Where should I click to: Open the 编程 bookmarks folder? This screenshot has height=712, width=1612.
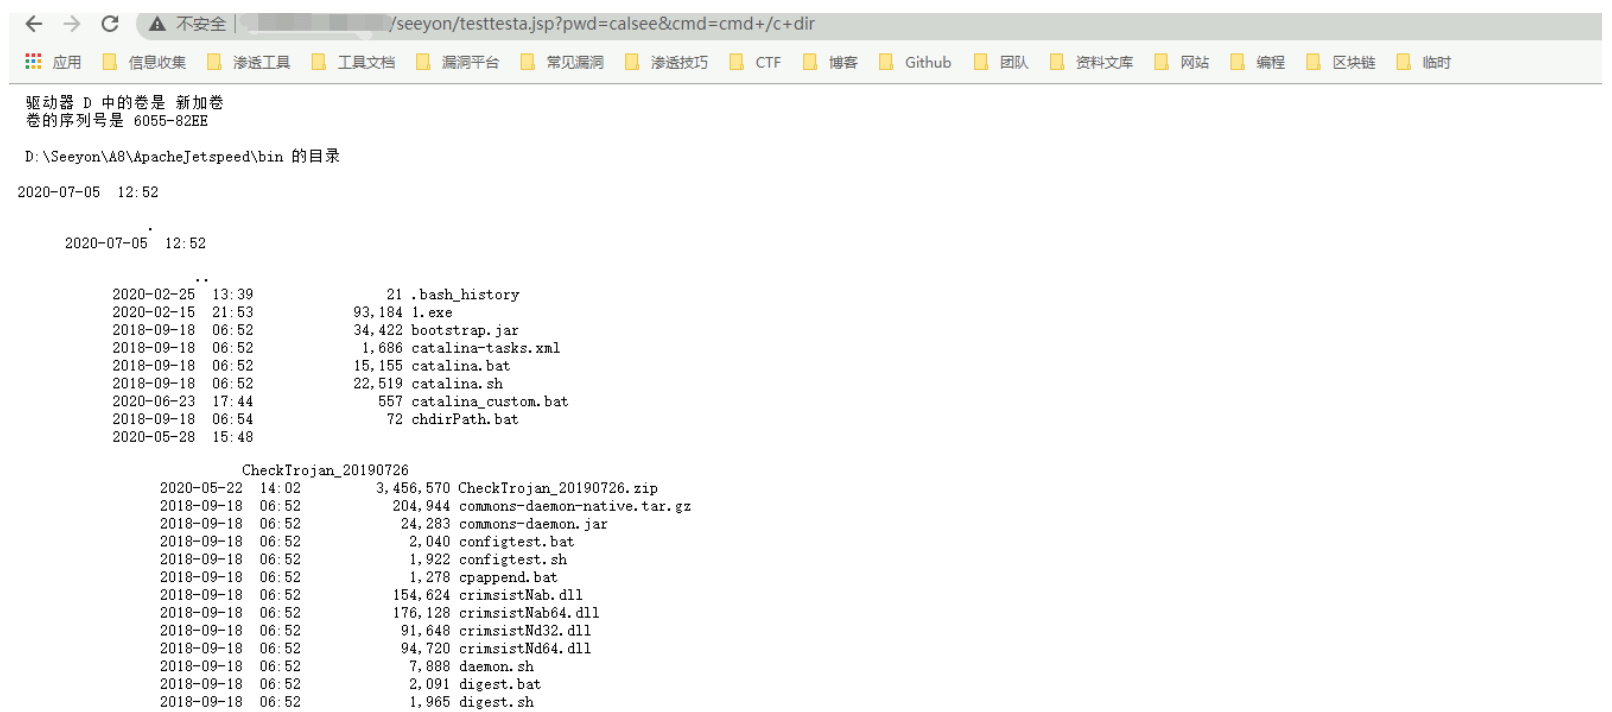1258,62
